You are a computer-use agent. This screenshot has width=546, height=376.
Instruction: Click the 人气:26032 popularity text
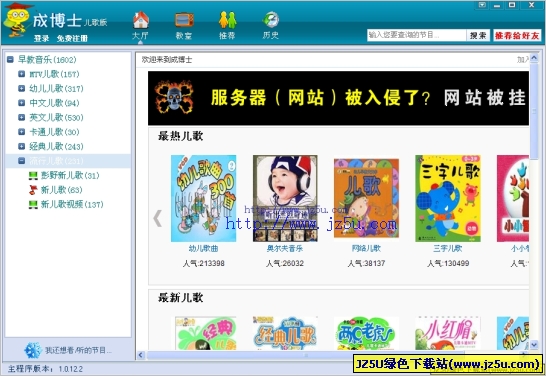pos(285,264)
